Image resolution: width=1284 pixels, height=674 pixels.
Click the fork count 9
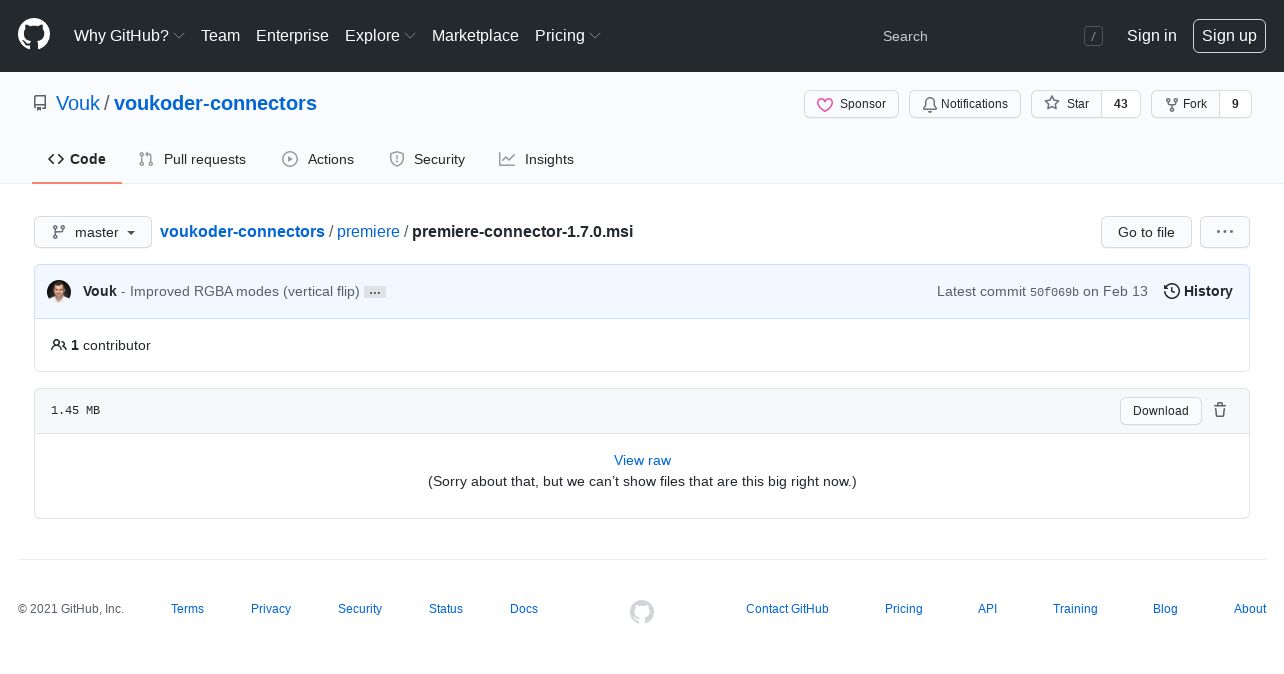[1236, 104]
